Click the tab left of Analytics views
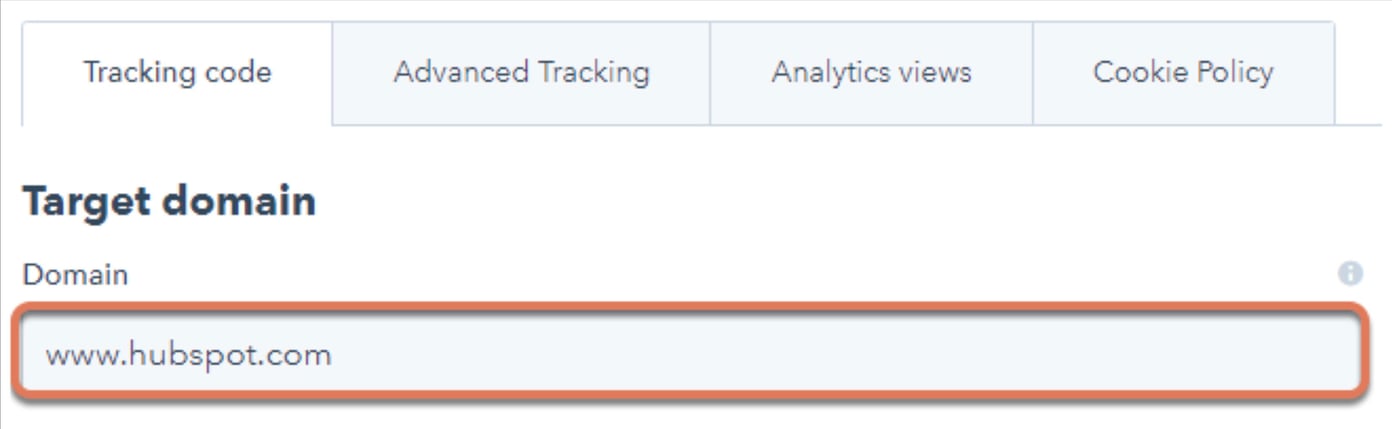The image size is (1392, 429). (521, 73)
